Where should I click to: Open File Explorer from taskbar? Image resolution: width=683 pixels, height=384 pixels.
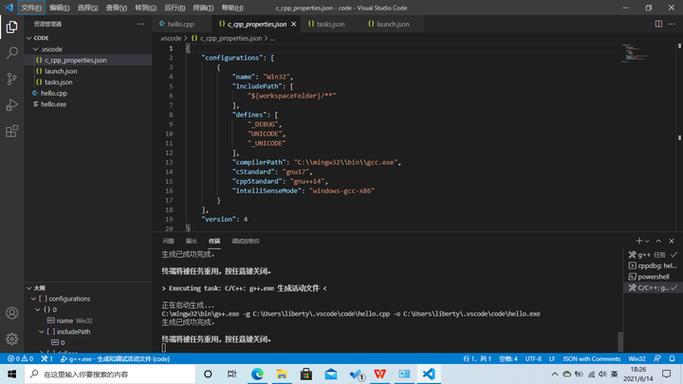point(281,374)
